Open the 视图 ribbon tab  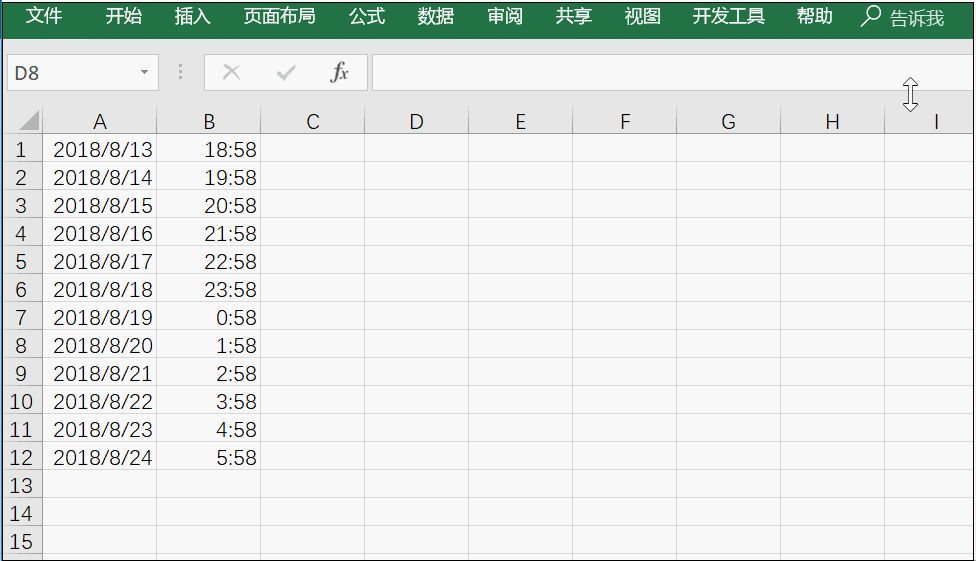[642, 16]
